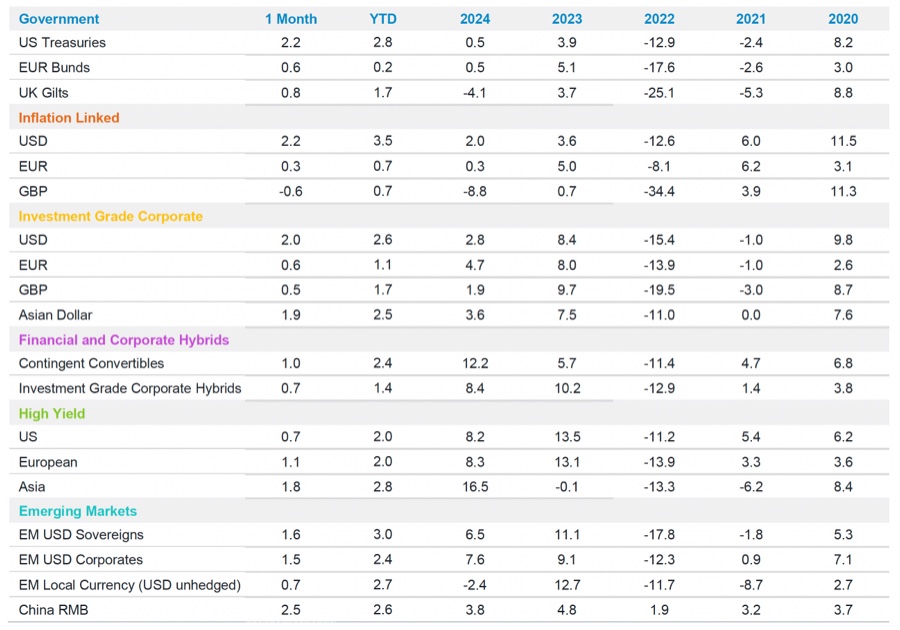Select the US Treasuries row label
Viewport: 900px width, 630px height.
[60, 43]
